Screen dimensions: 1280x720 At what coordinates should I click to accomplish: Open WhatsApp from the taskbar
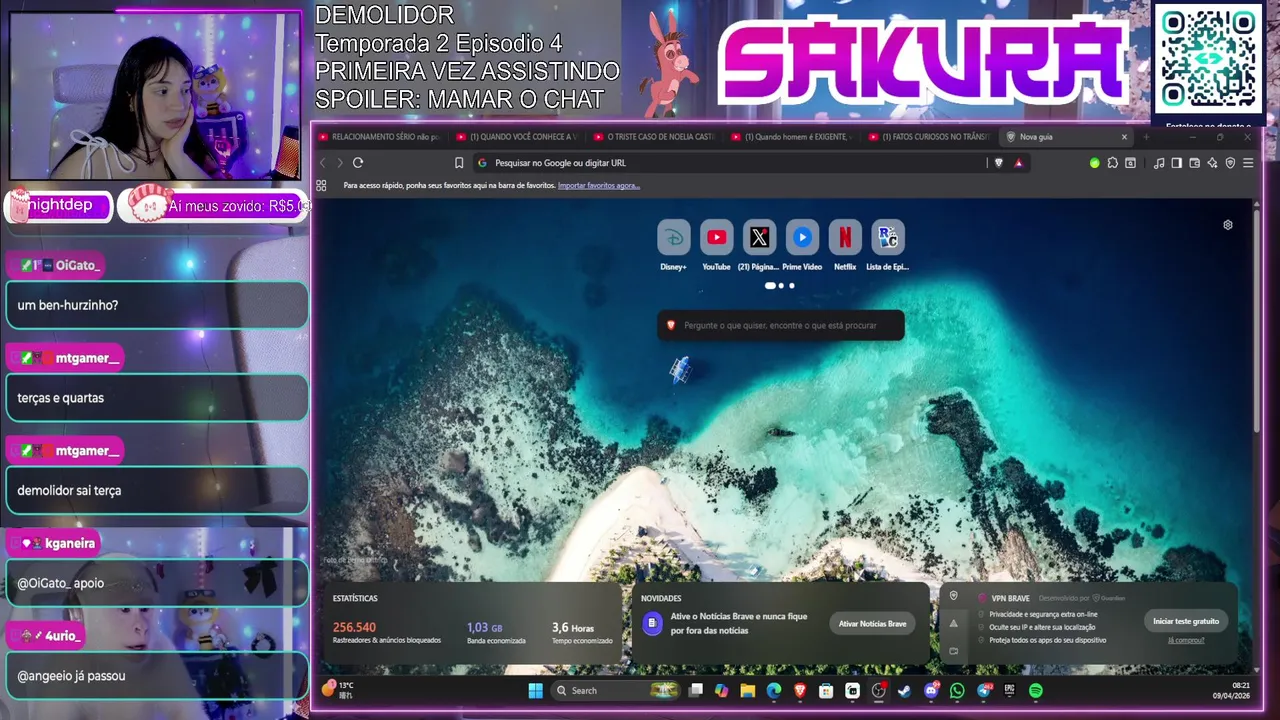[957, 690]
